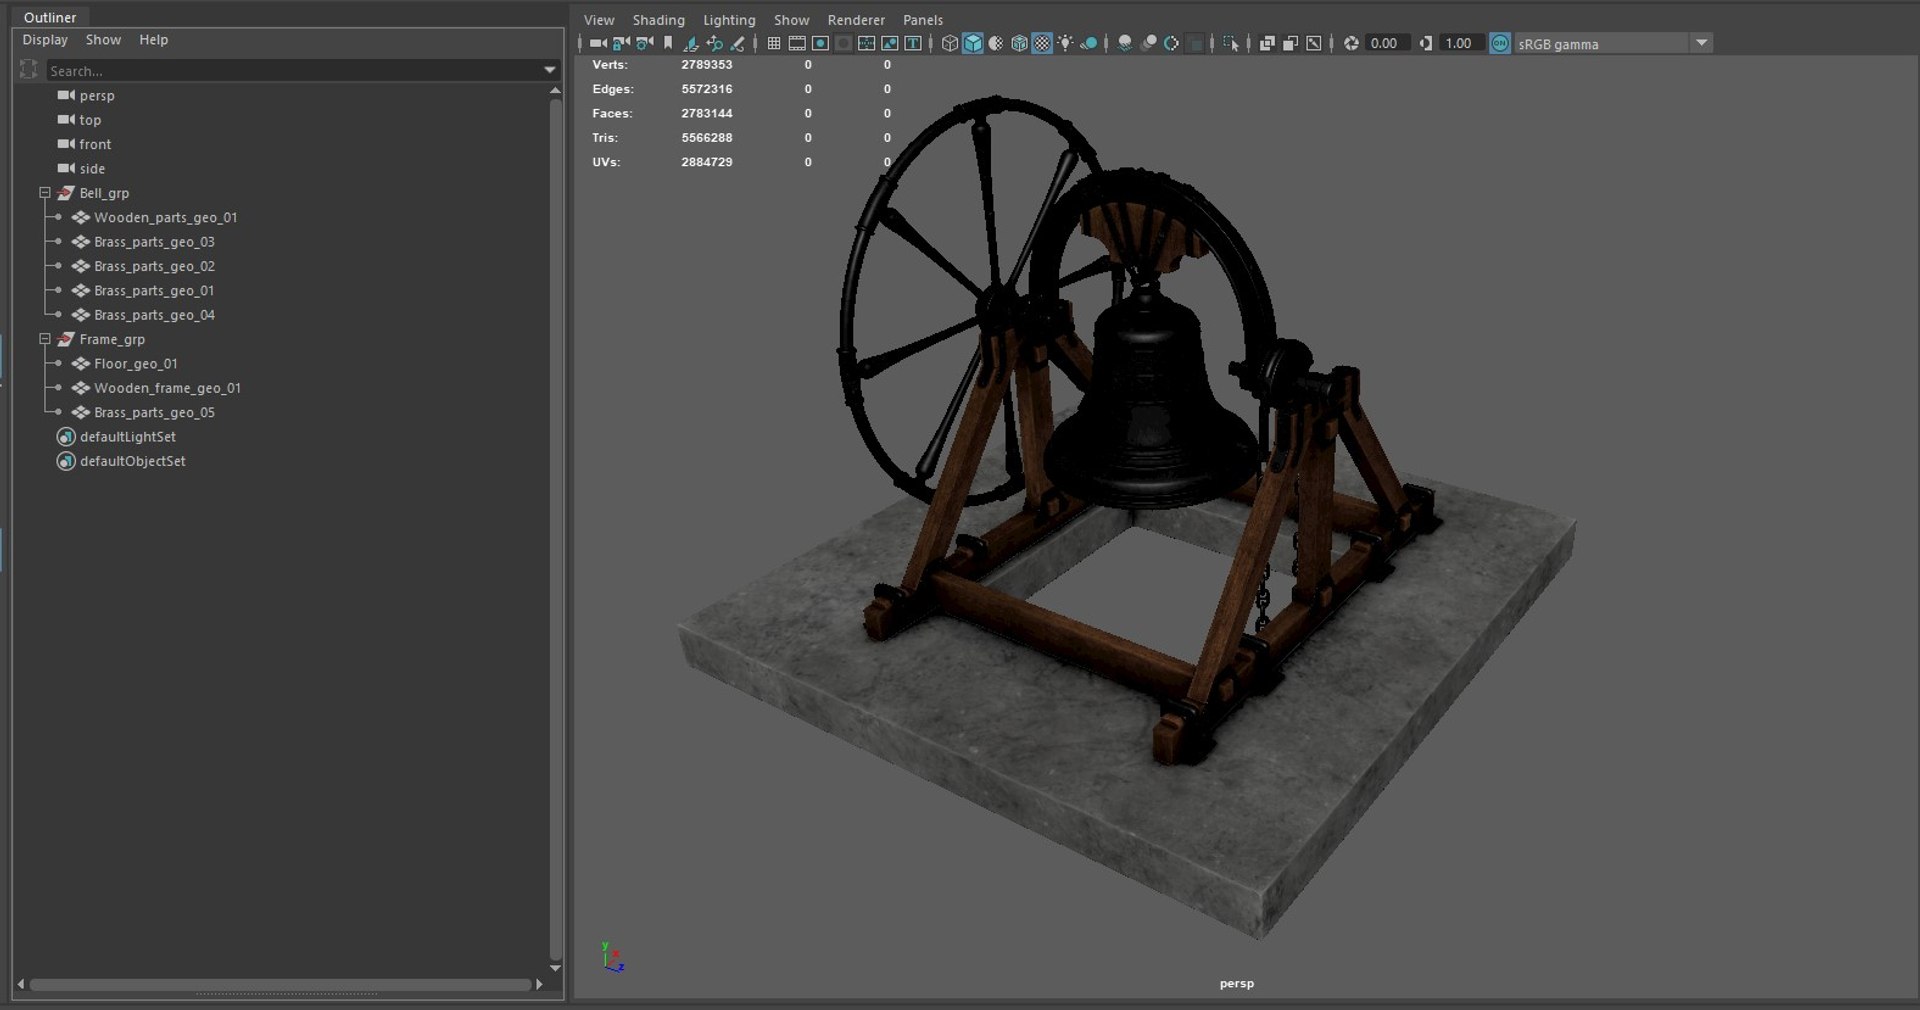1920x1010 pixels.
Task: Toggle the Safe Action overlay
Action: (889, 43)
